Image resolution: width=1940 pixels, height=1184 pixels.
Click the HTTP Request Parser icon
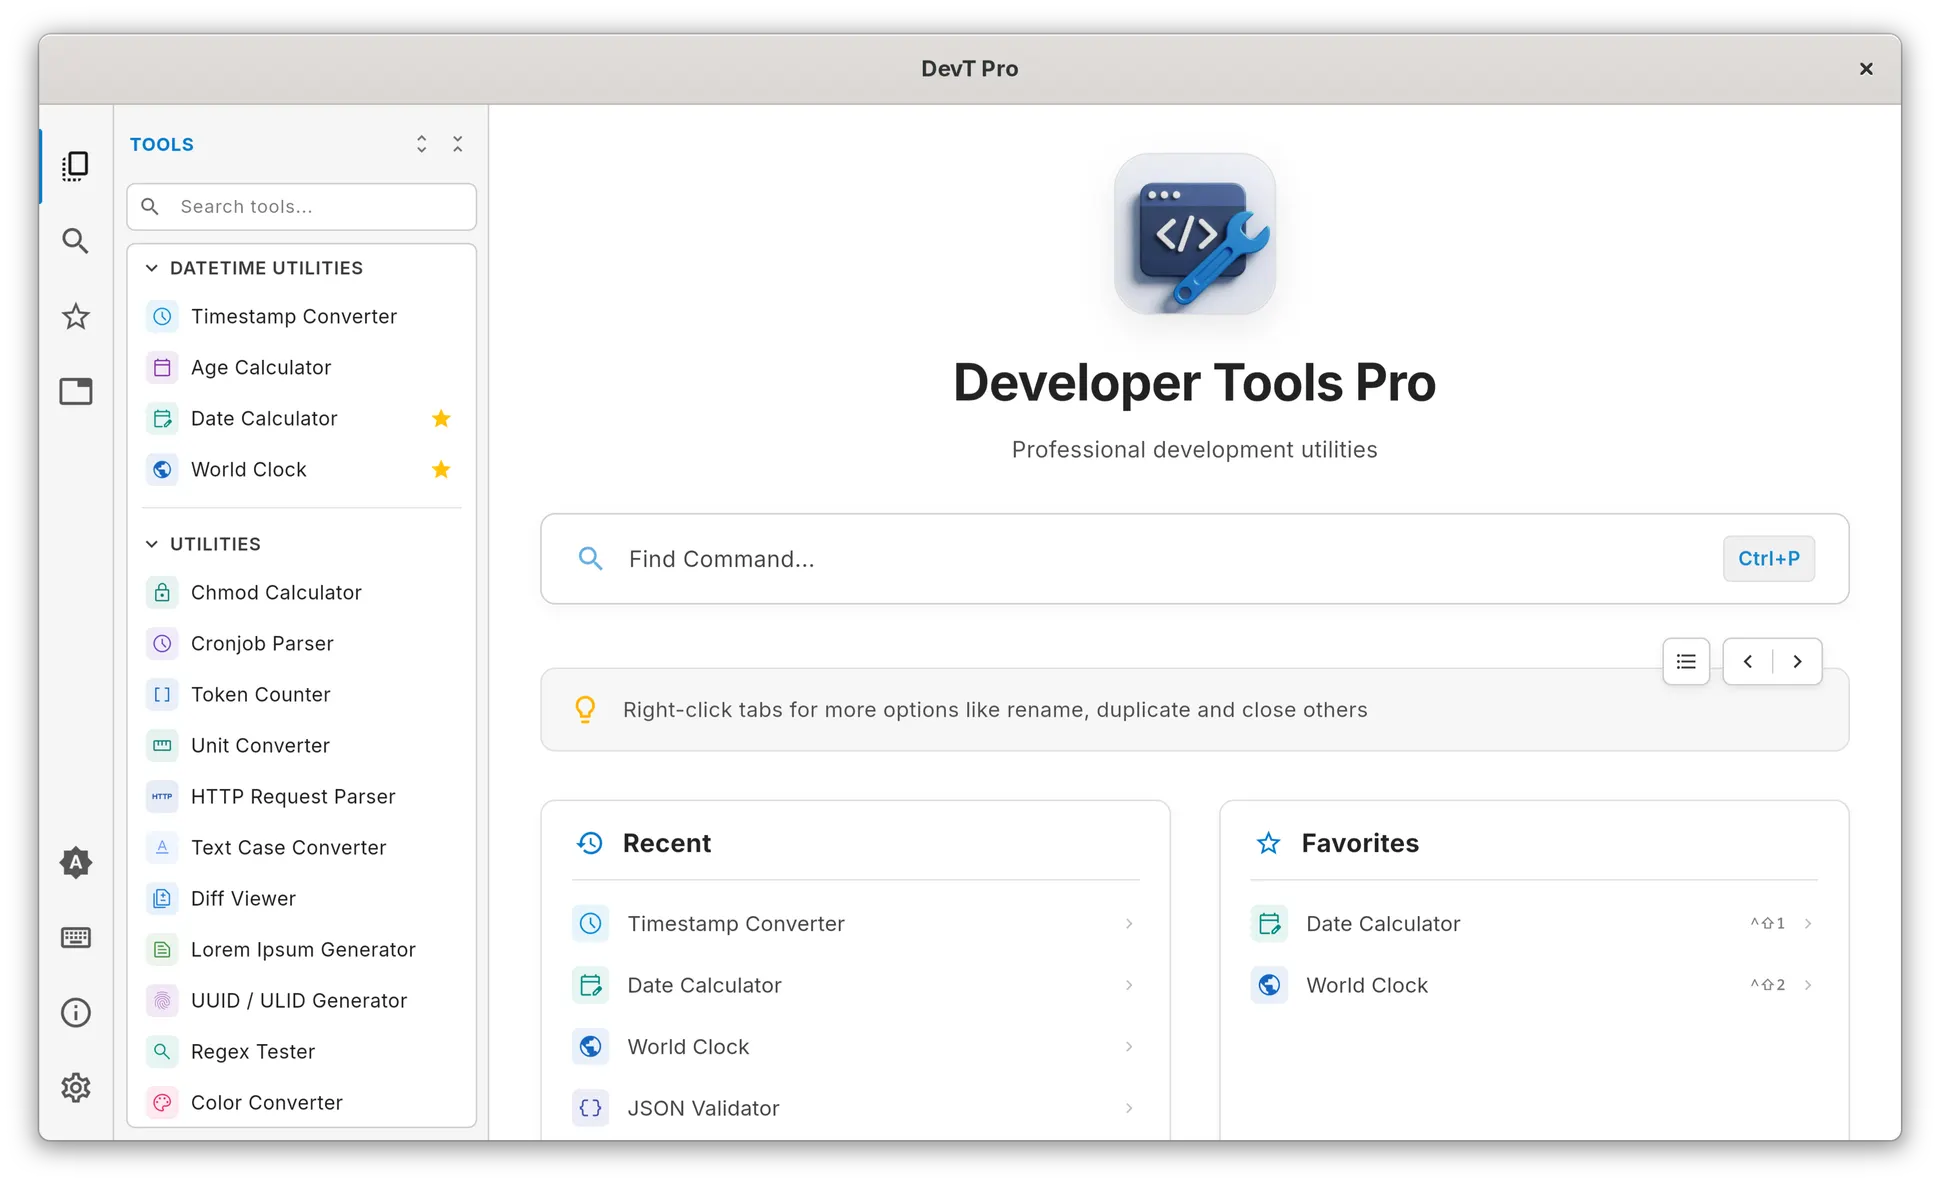(162, 796)
